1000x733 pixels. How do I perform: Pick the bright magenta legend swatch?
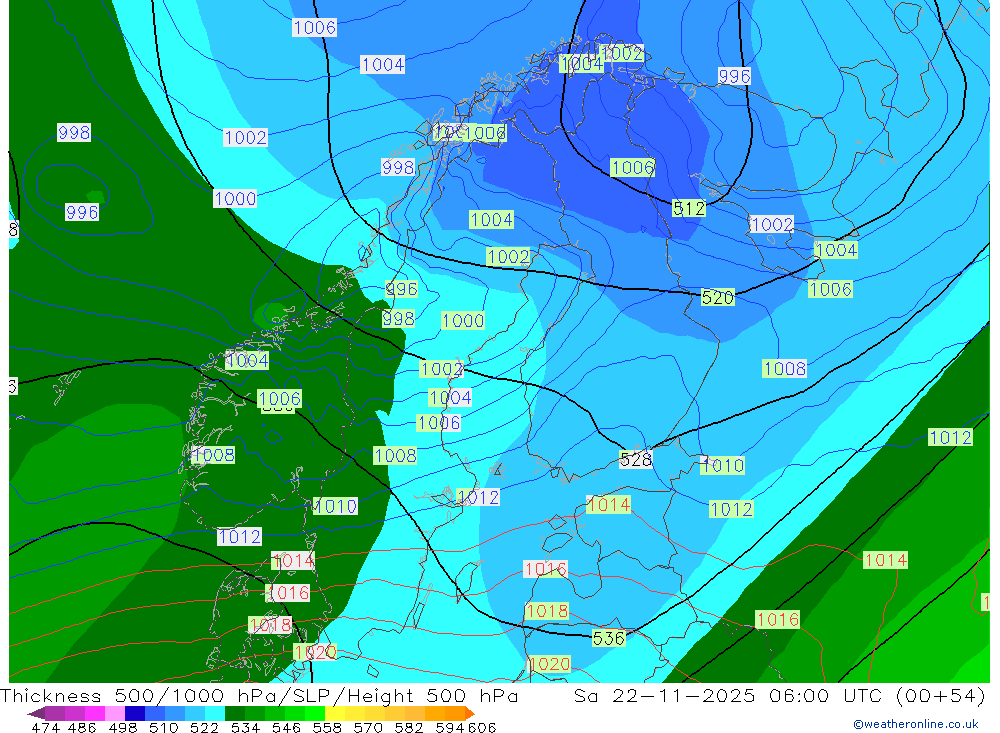point(94,713)
